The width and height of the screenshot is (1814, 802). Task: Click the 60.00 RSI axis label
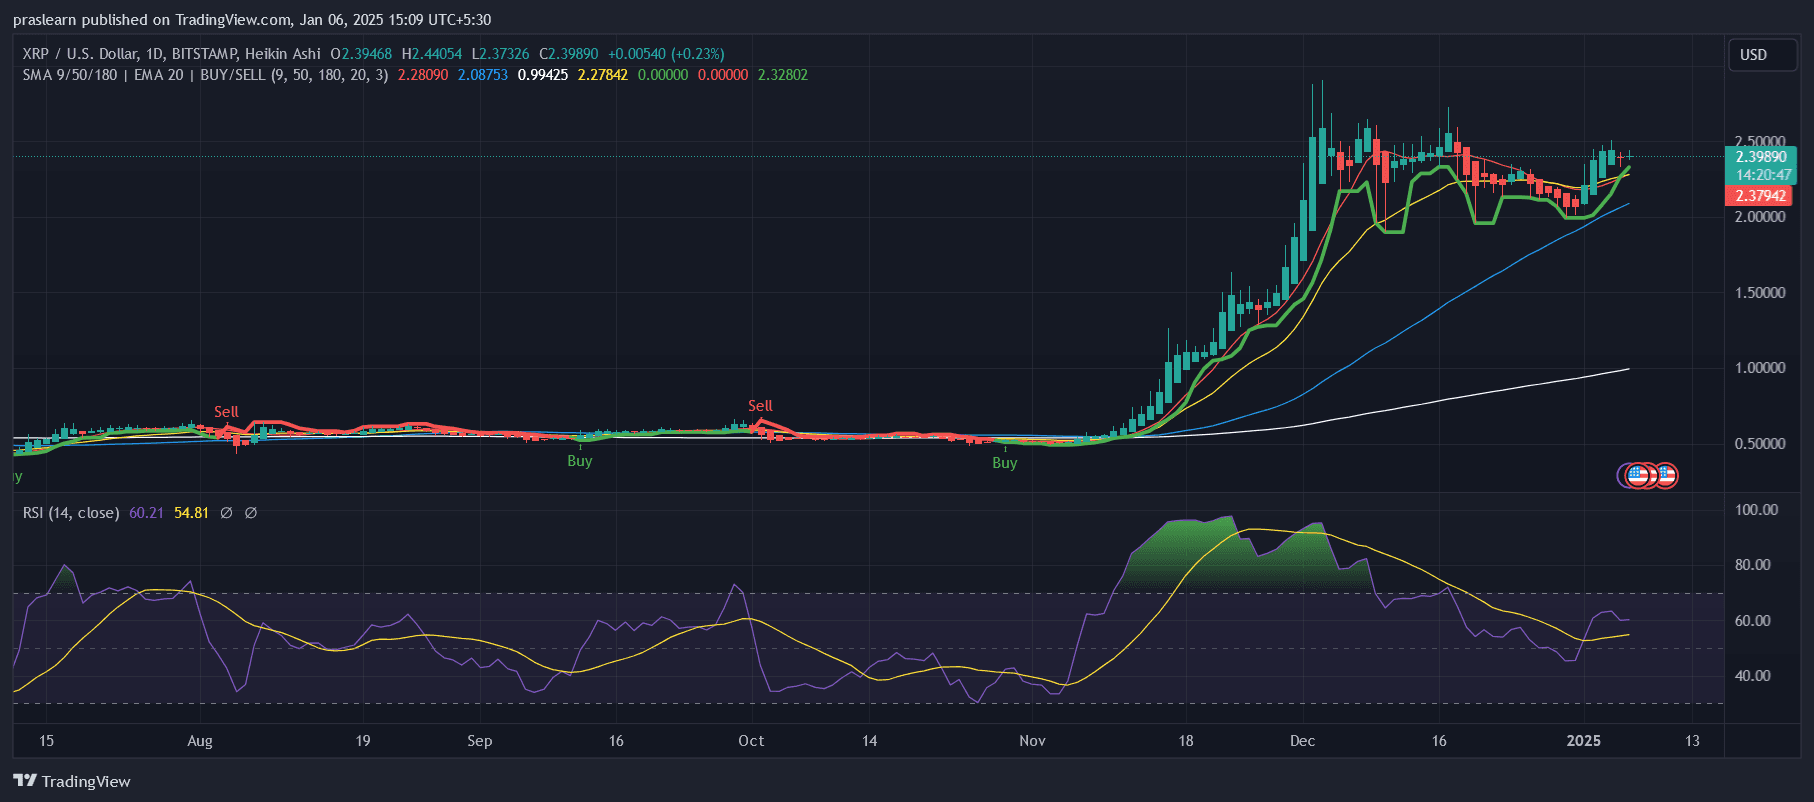(x=1753, y=621)
